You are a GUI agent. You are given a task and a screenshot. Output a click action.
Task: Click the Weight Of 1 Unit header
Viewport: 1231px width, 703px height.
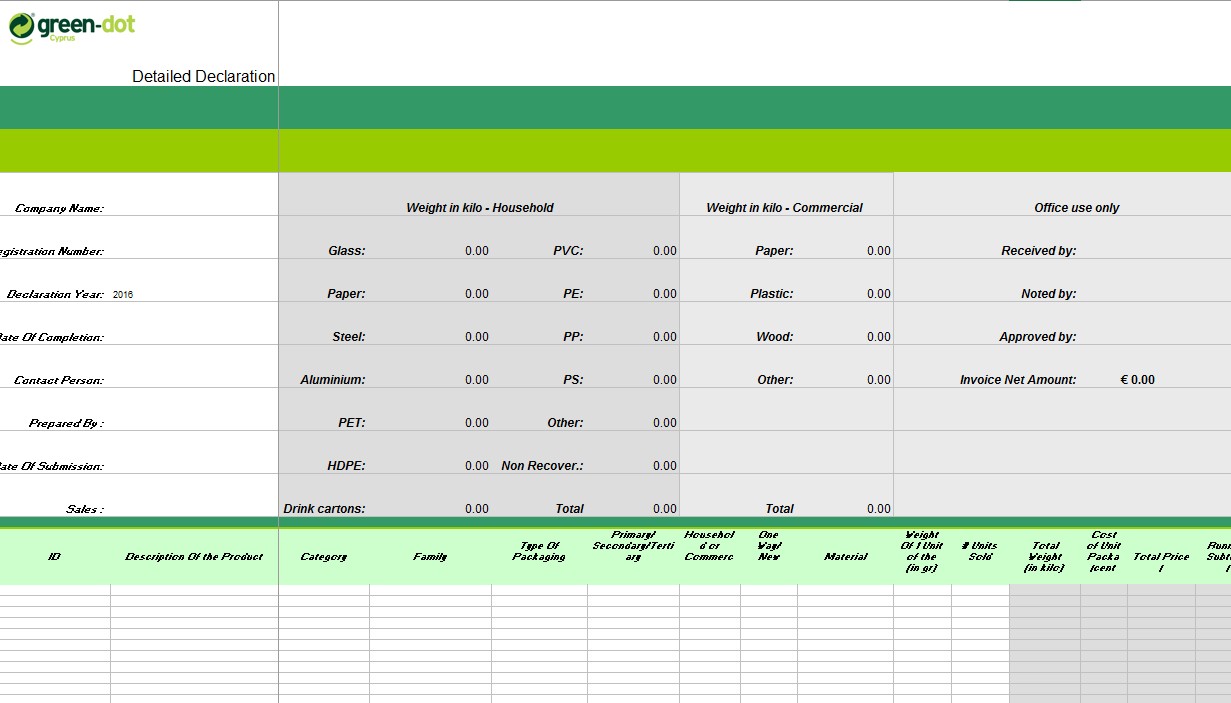(922, 552)
